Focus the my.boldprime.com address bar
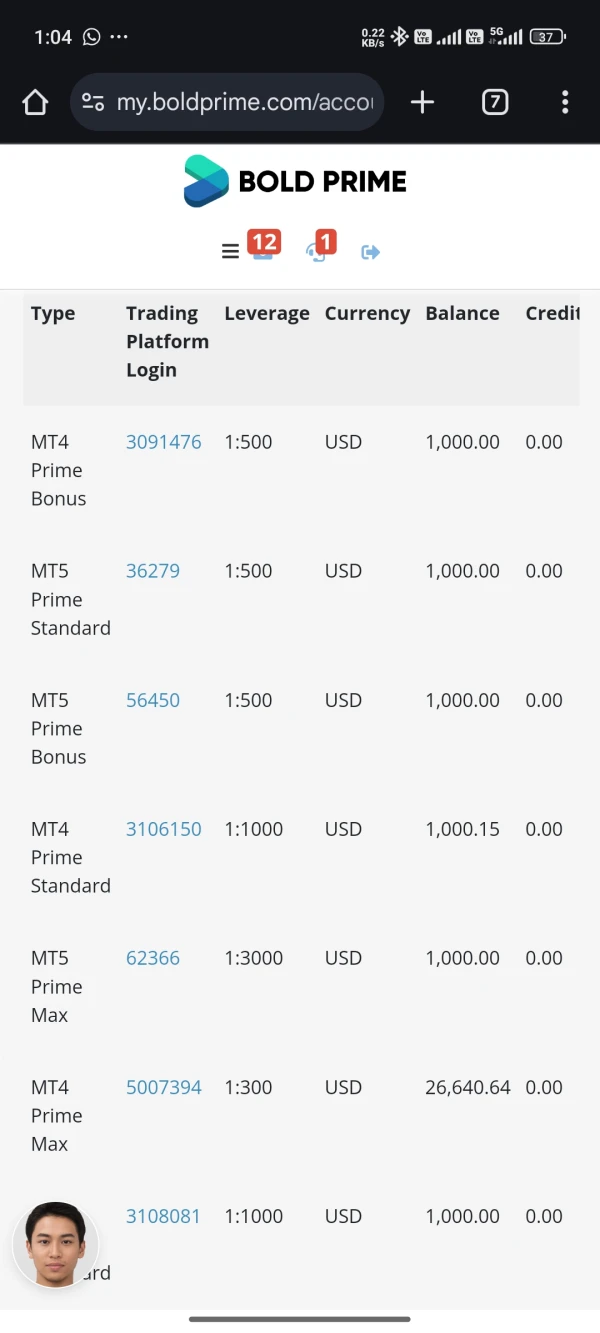 tap(245, 102)
